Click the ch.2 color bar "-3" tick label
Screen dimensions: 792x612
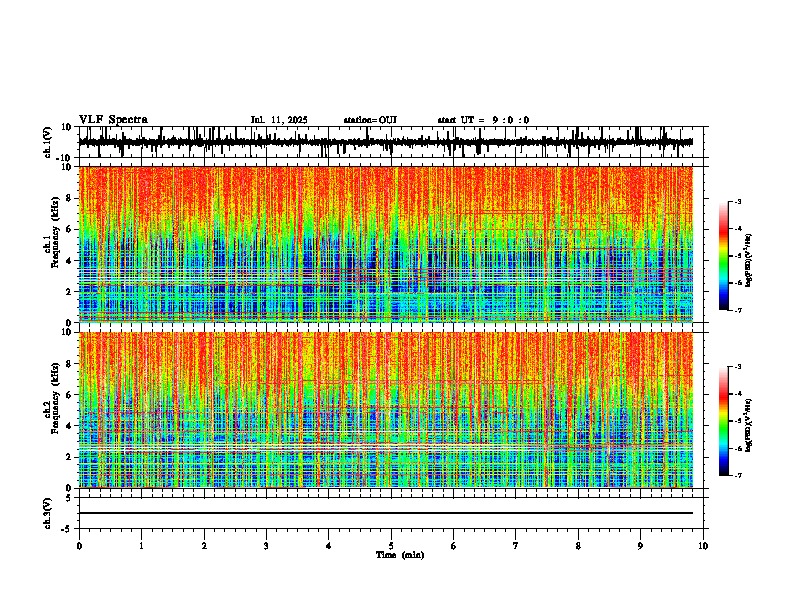738,367
